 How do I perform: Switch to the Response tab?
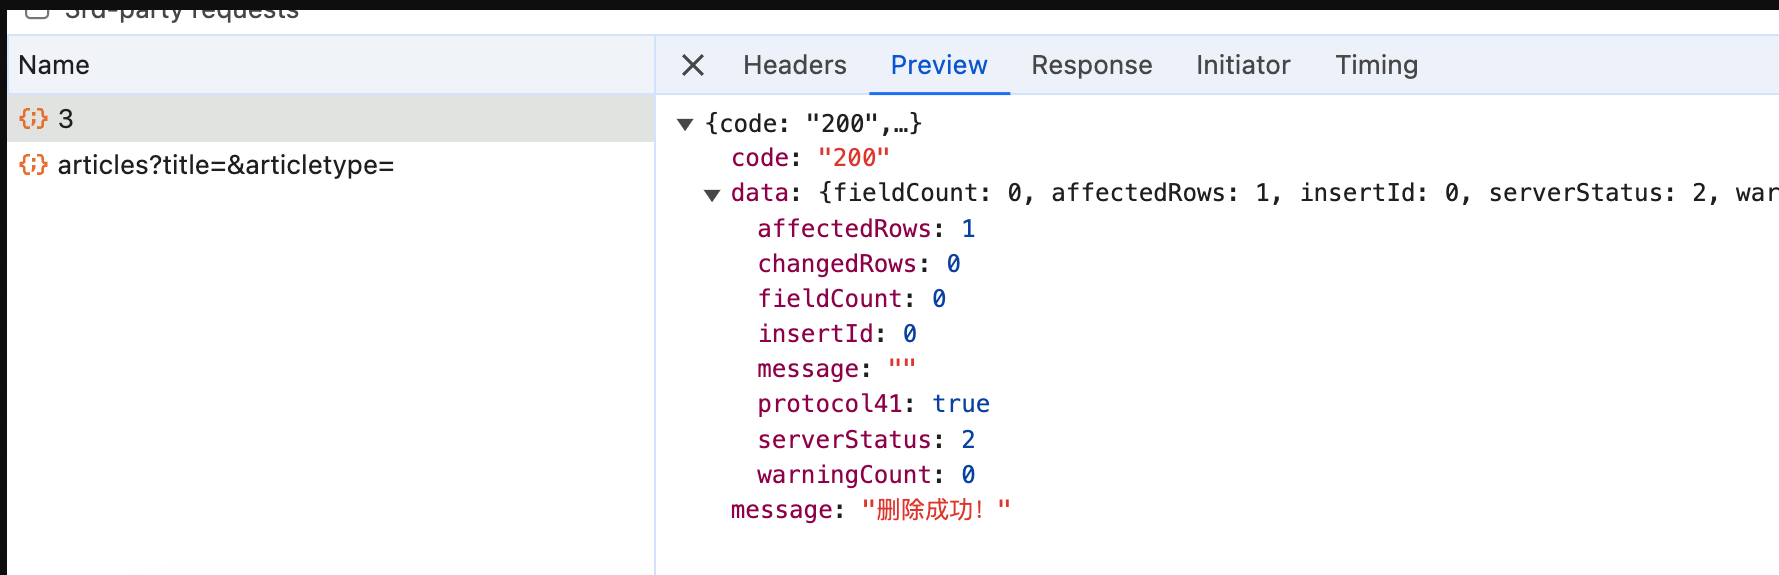[x=1091, y=66]
